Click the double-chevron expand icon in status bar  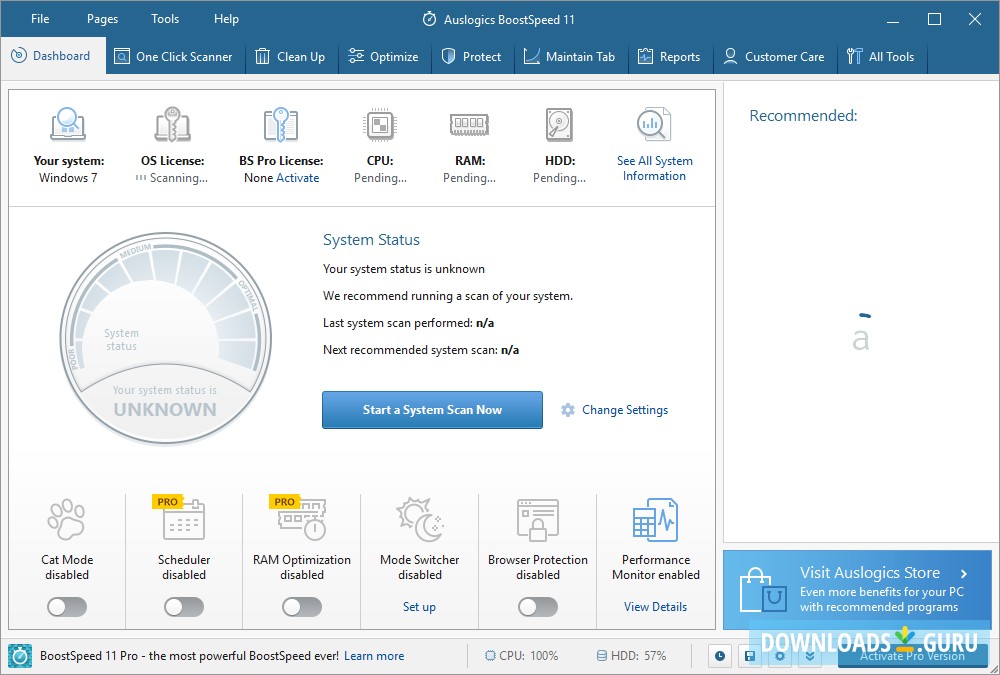click(809, 656)
